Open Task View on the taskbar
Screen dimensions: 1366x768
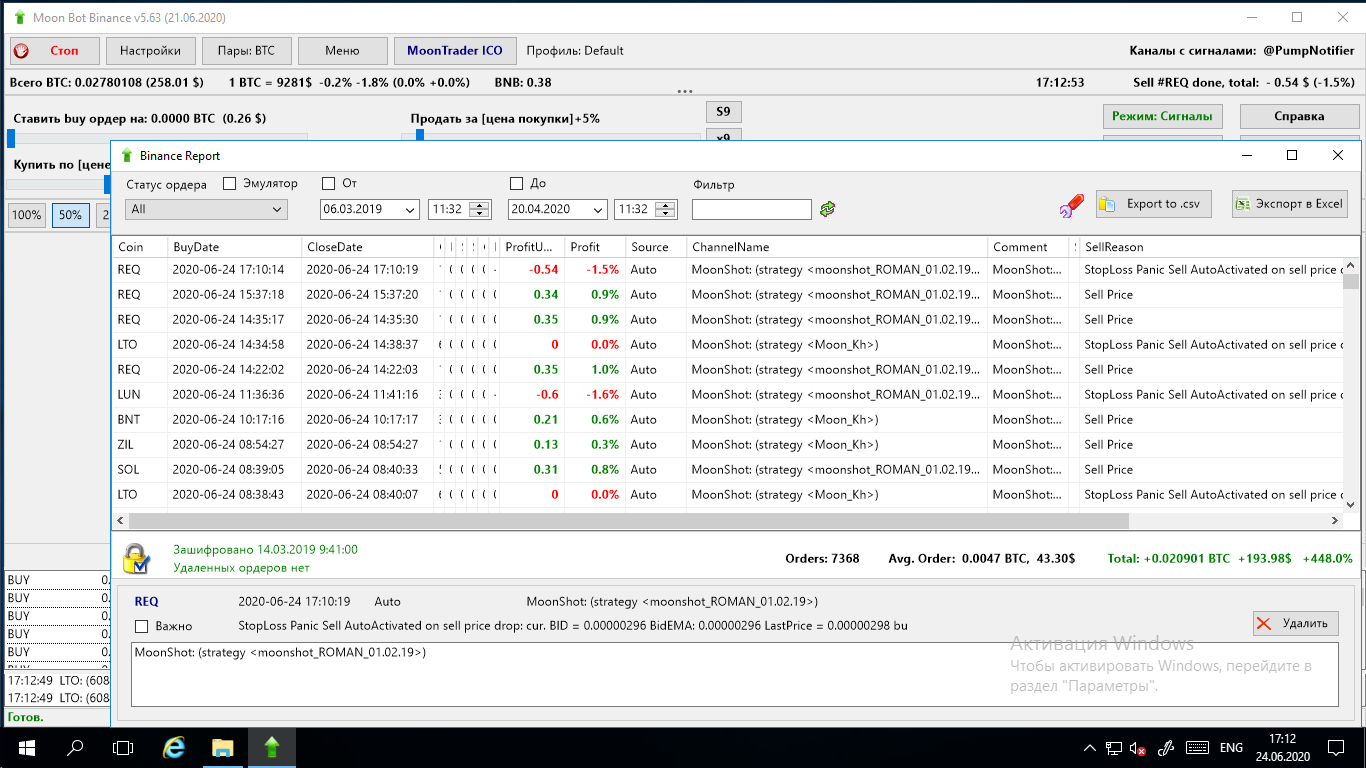coord(123,747)
